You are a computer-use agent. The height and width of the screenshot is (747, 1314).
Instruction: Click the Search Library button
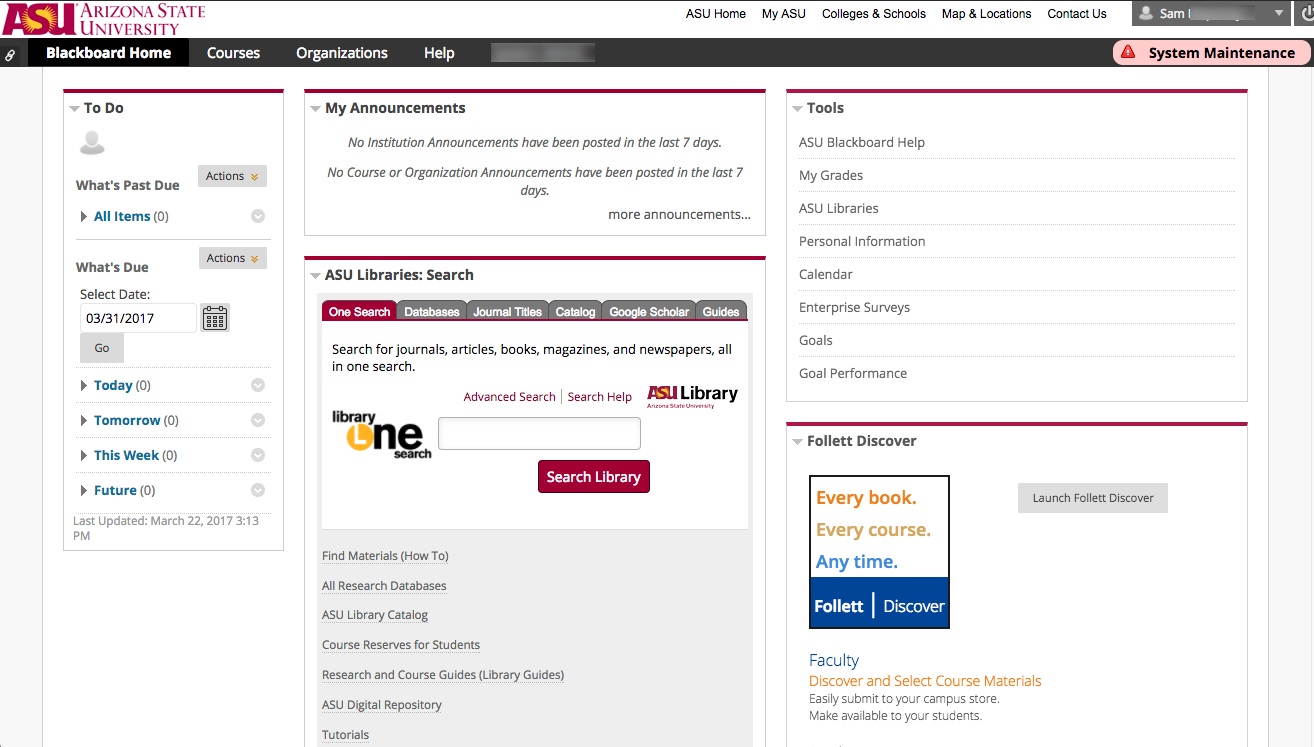tap(594, 477)
